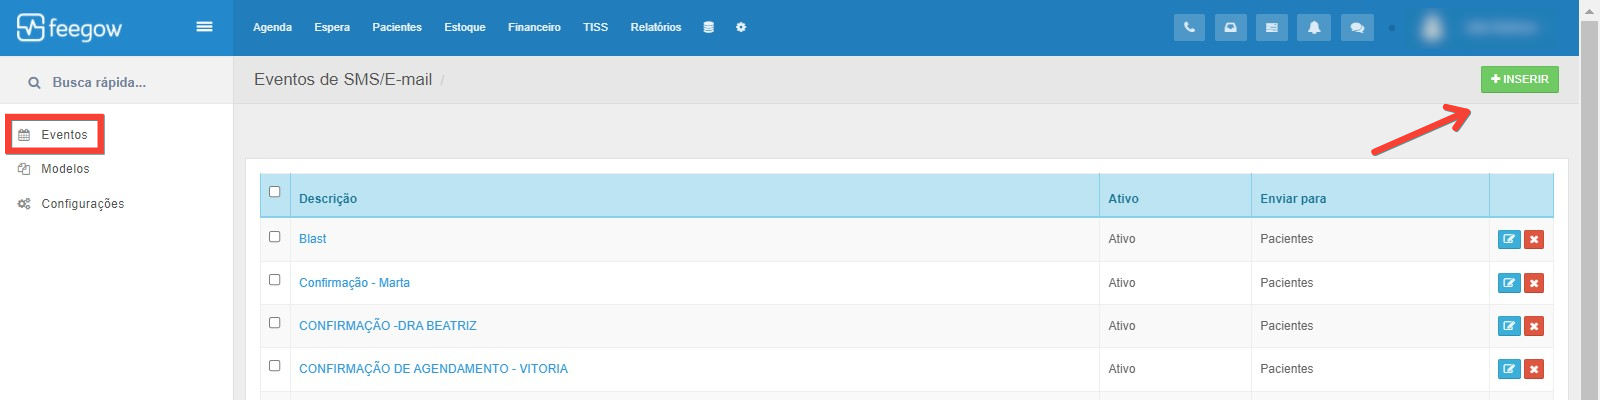Select Configurações in the sidebar

pyautogui.click(x=83, y=204)
